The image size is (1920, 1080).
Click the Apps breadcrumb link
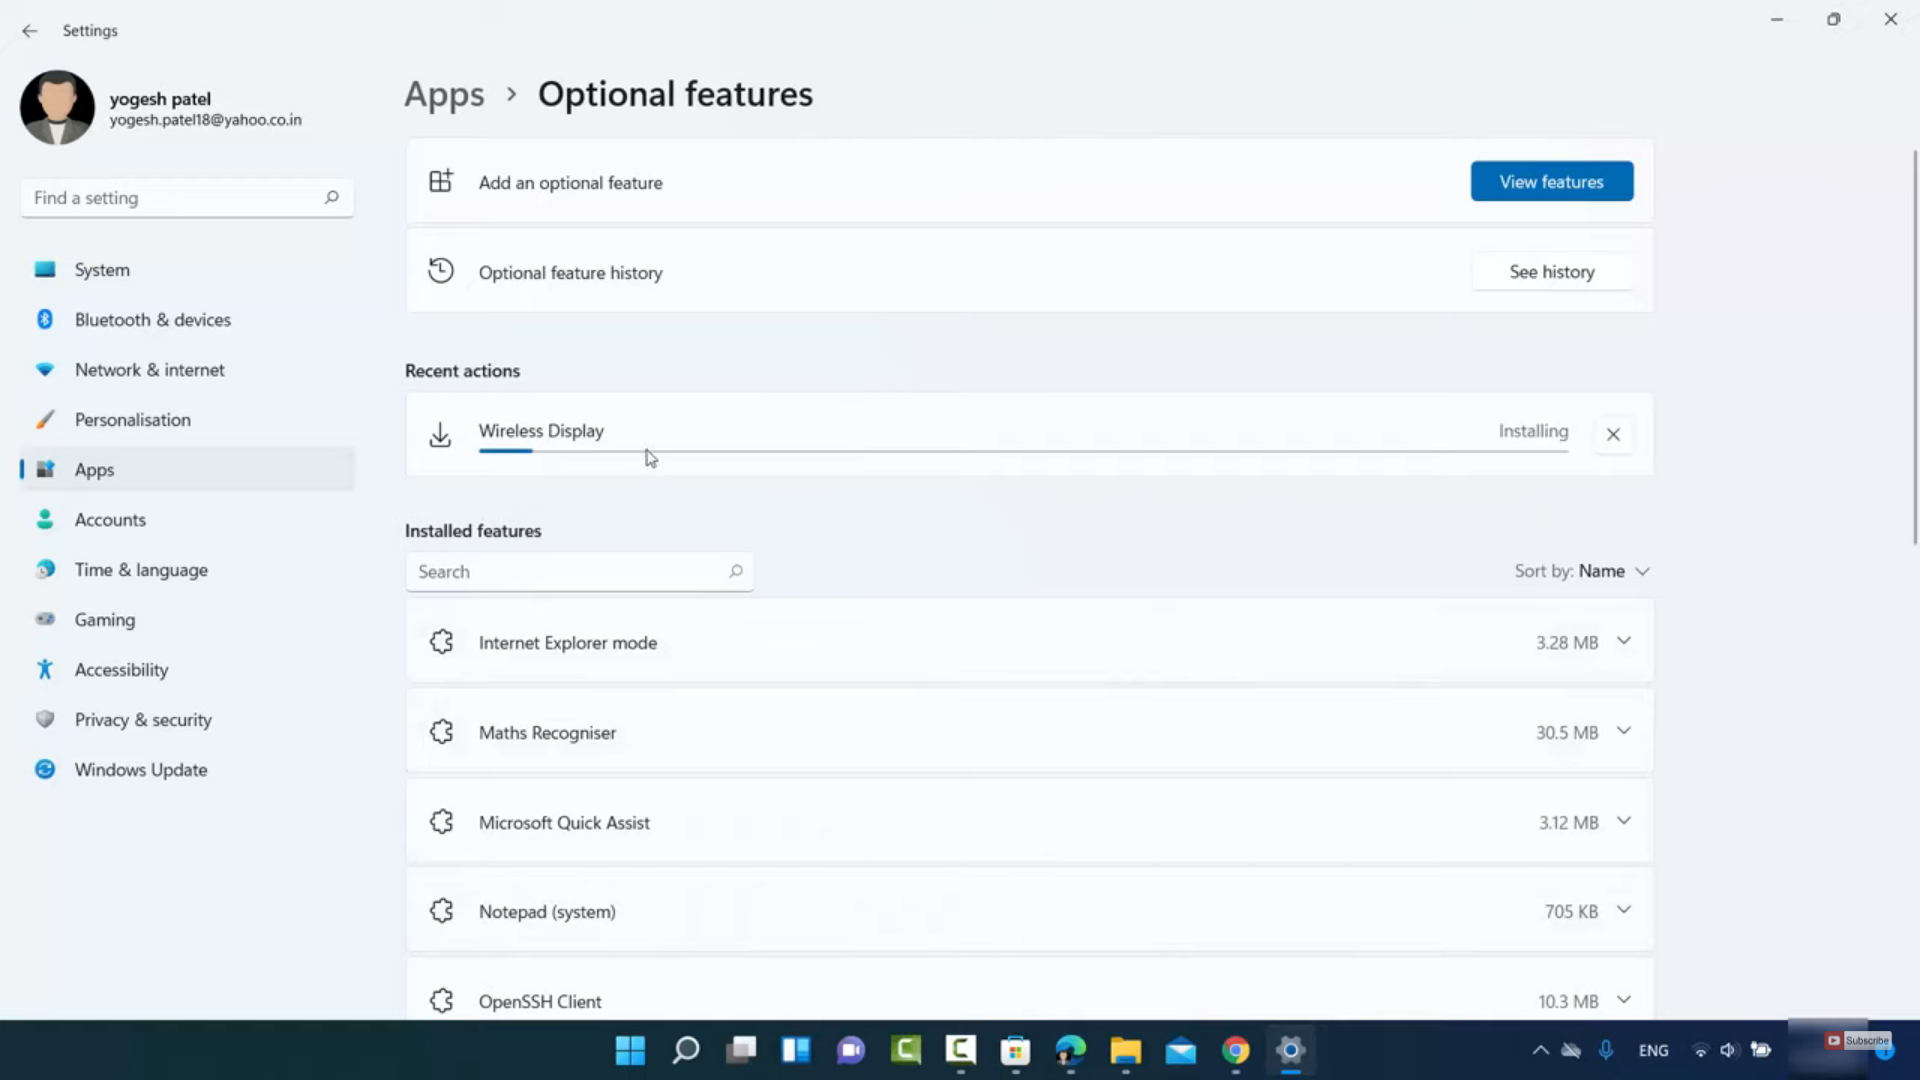tap(444, 94)
